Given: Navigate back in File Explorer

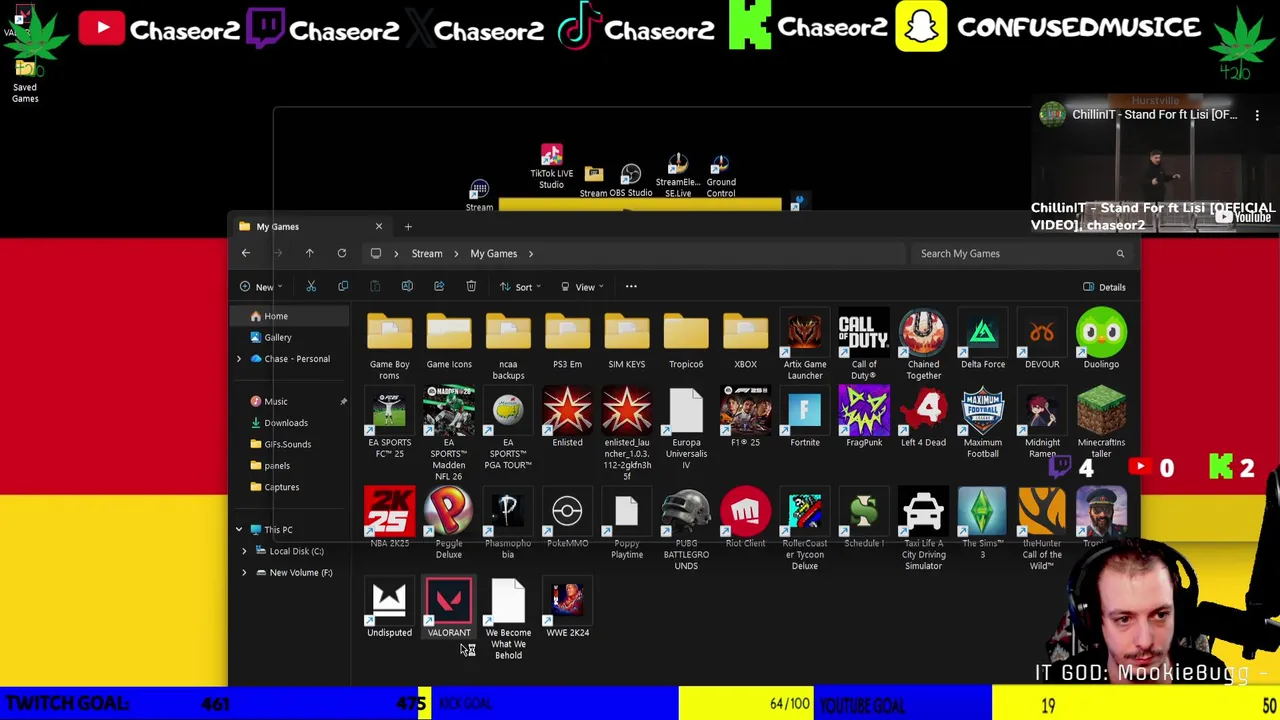Looking at the screenshot, I should tap(245, 253).
